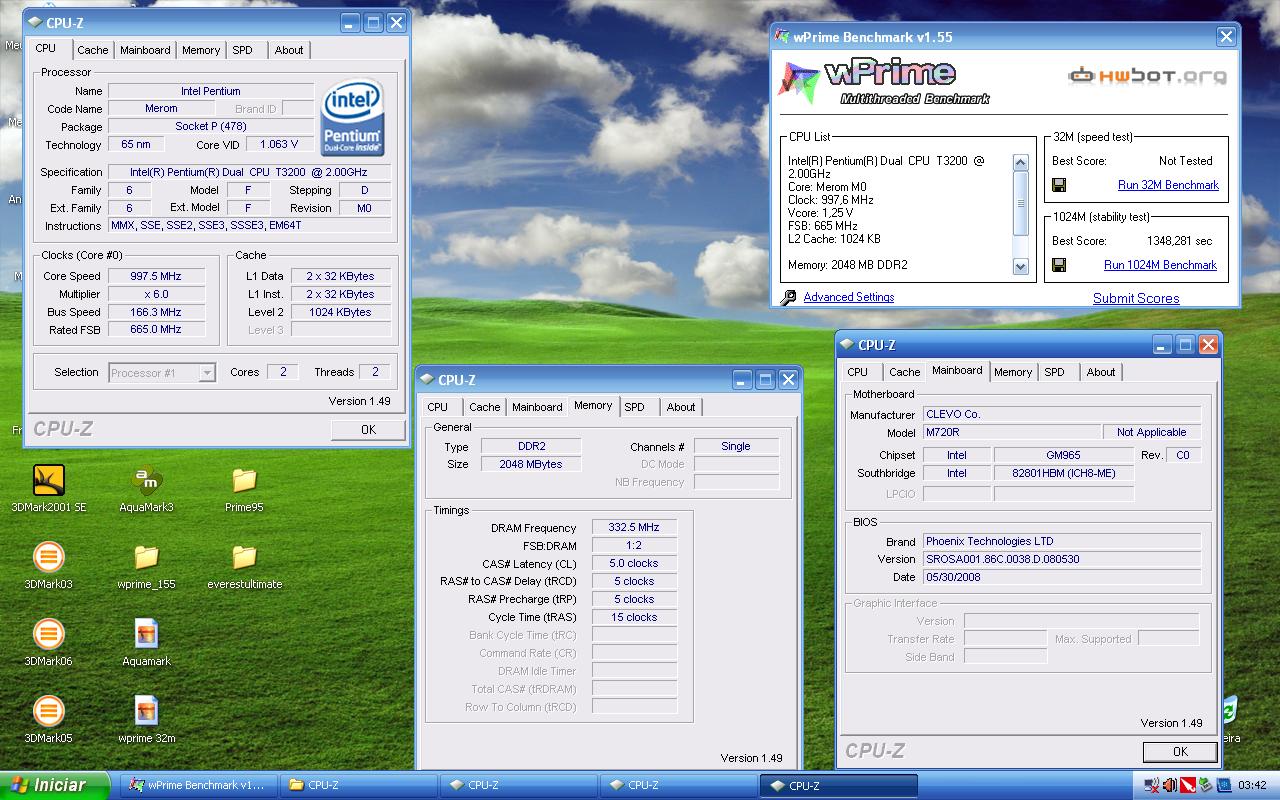Click the Model M720R field
The width and height of the screenshot is (1280, 800).
[x=1011, y=433]
